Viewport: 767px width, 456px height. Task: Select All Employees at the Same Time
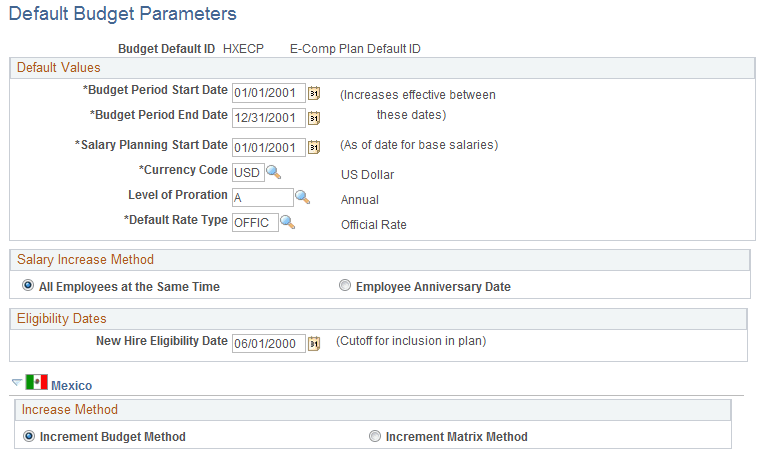(x=28, y=286)
